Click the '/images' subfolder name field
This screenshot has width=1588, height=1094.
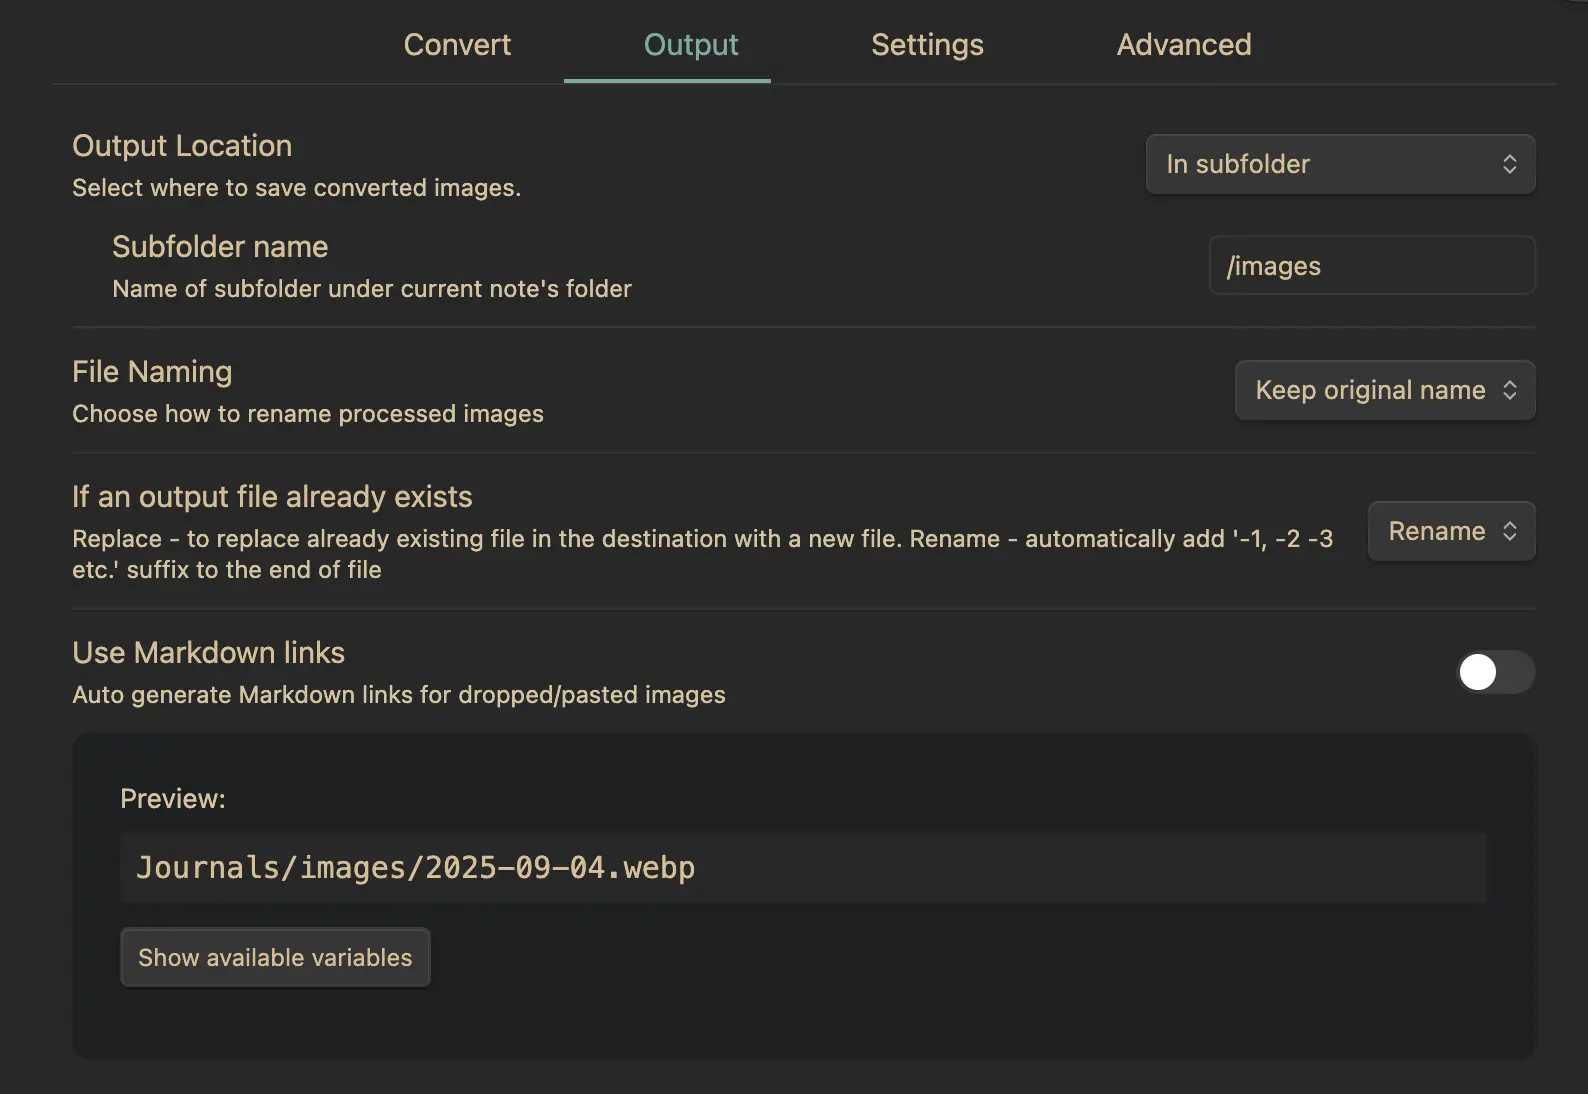(x=1371, y=266)
